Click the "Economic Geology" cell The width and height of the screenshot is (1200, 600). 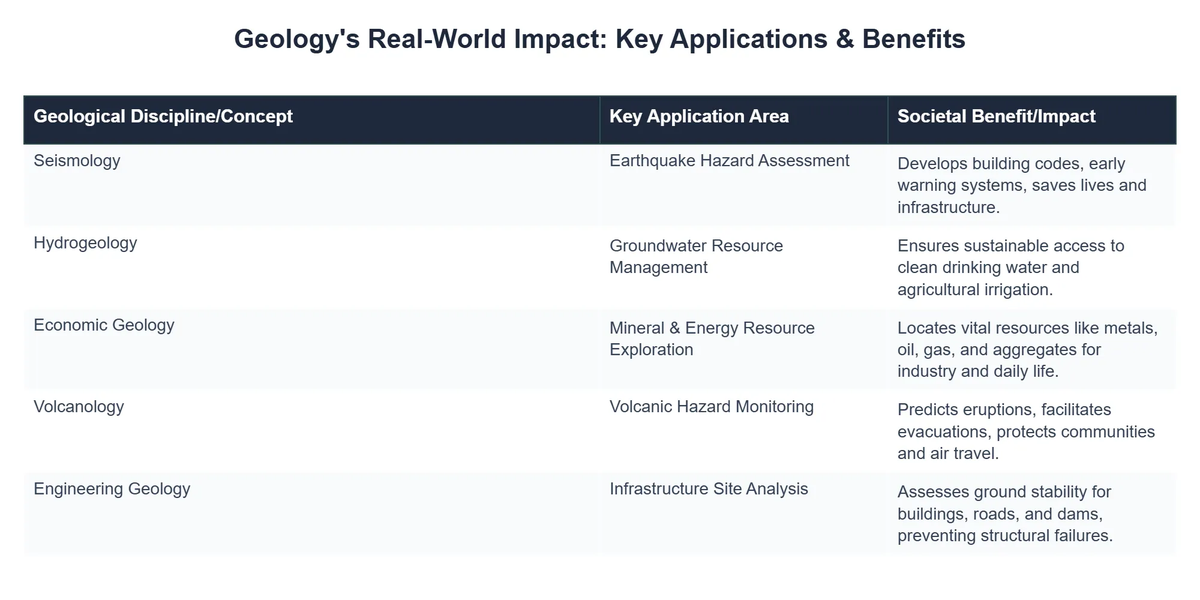(312, 349)
